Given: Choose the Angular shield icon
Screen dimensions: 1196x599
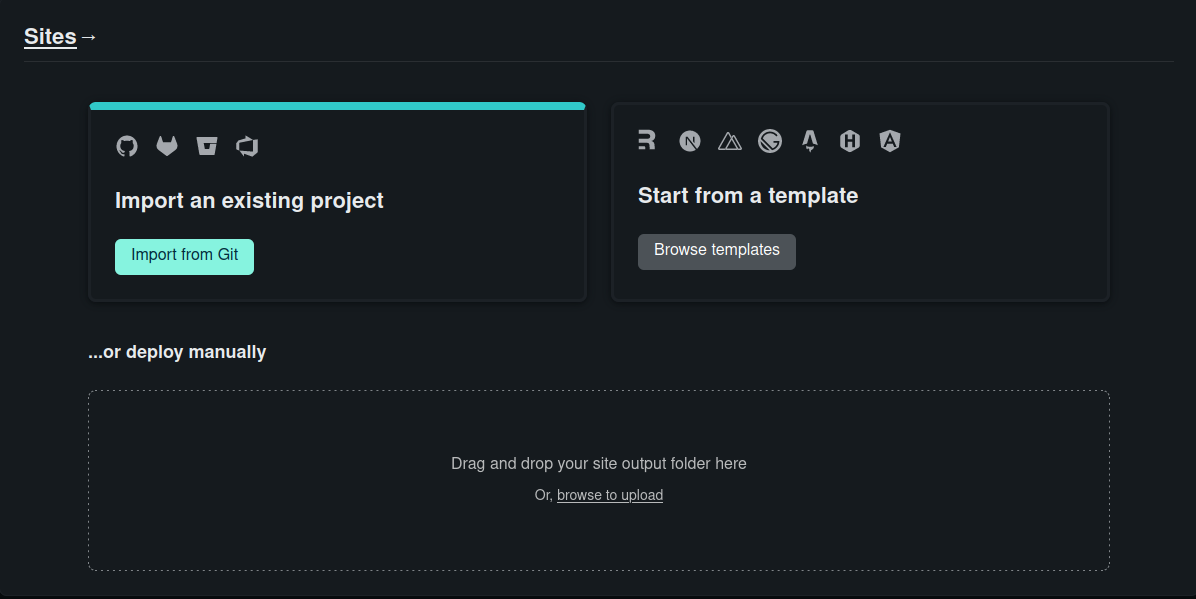Looking at the screenshot, I should [889, 141].
